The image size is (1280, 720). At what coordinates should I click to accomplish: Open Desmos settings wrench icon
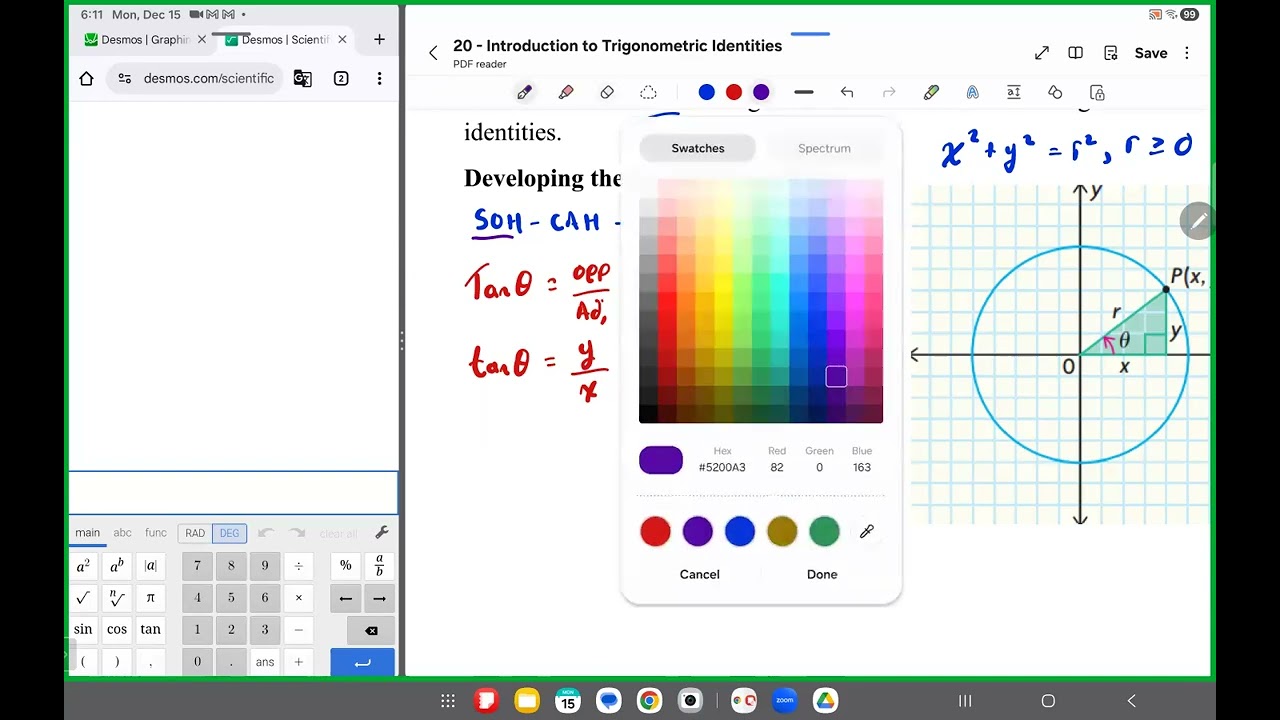tap(381, 533)
